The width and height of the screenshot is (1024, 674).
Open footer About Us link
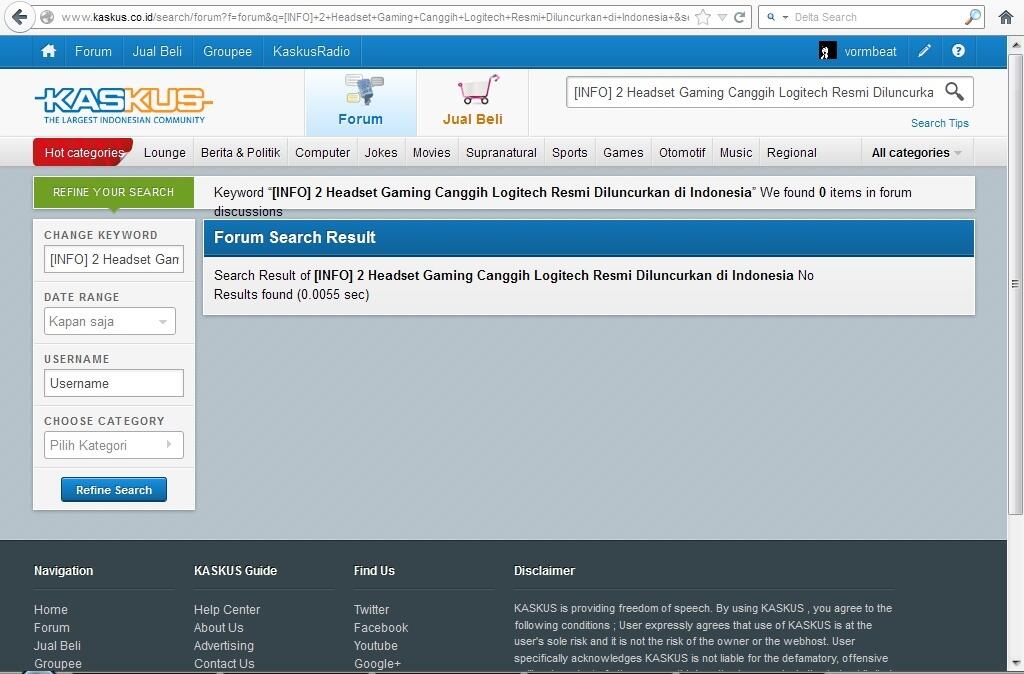pos(218,628)
